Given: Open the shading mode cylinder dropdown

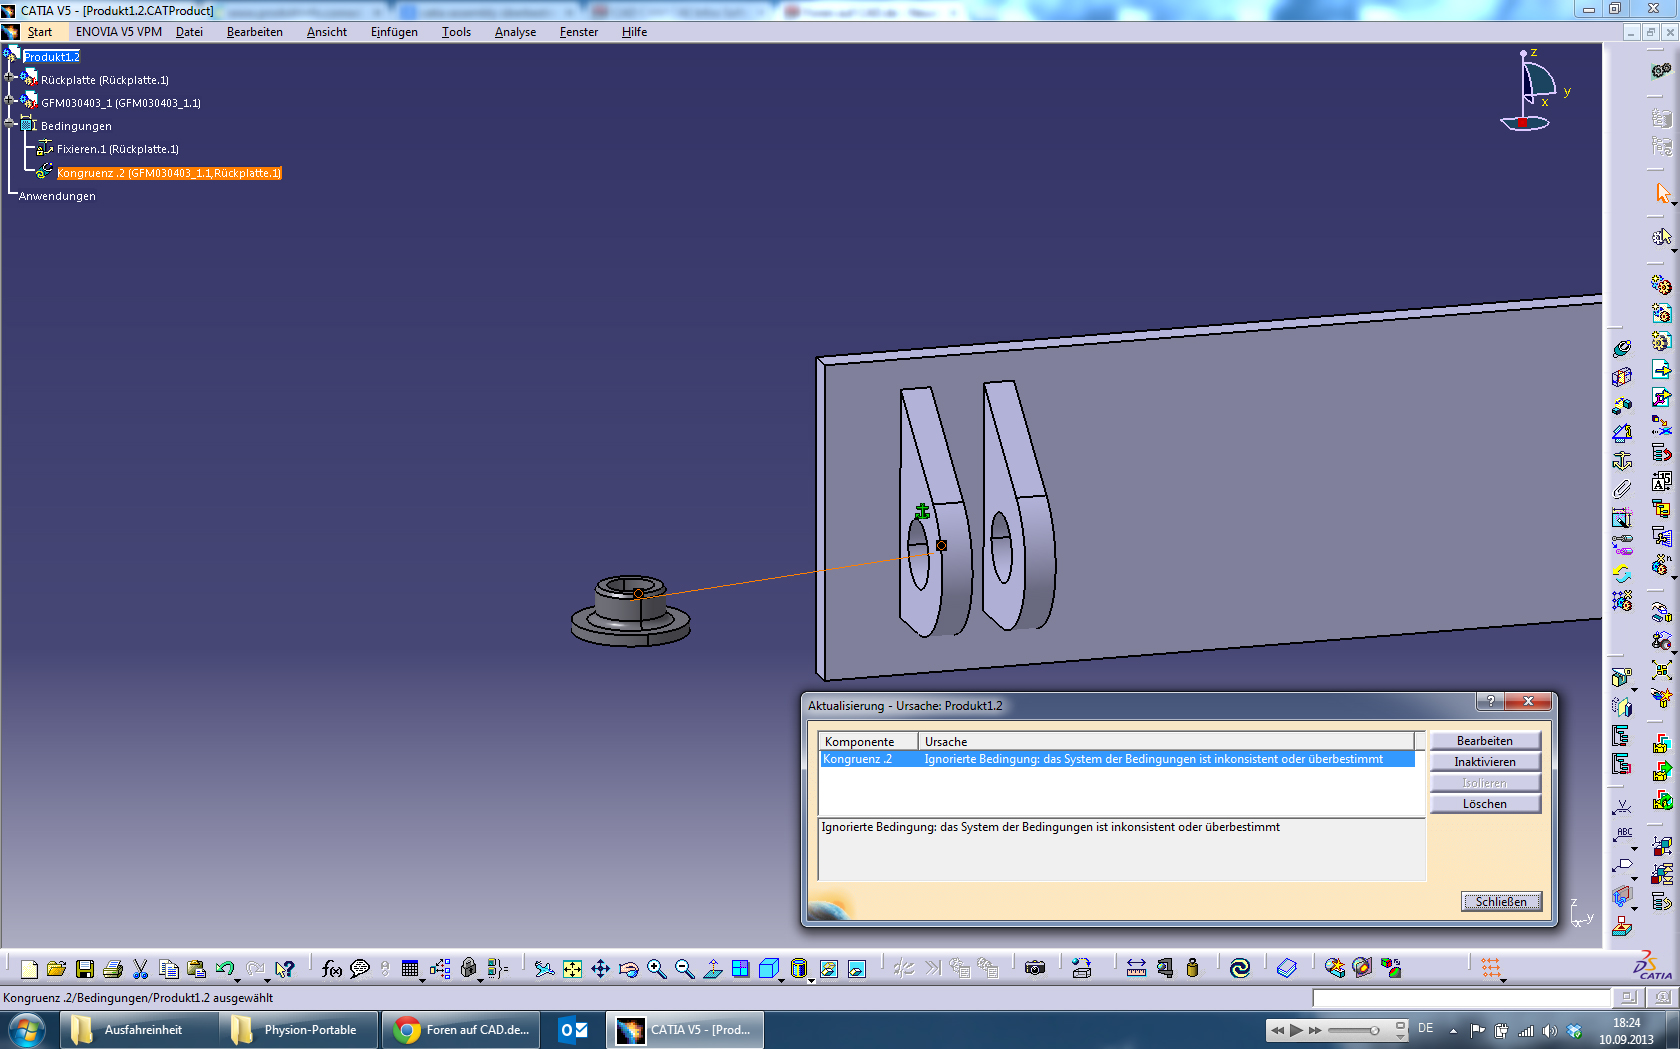Looking at the screenshot, I should 811,980.
